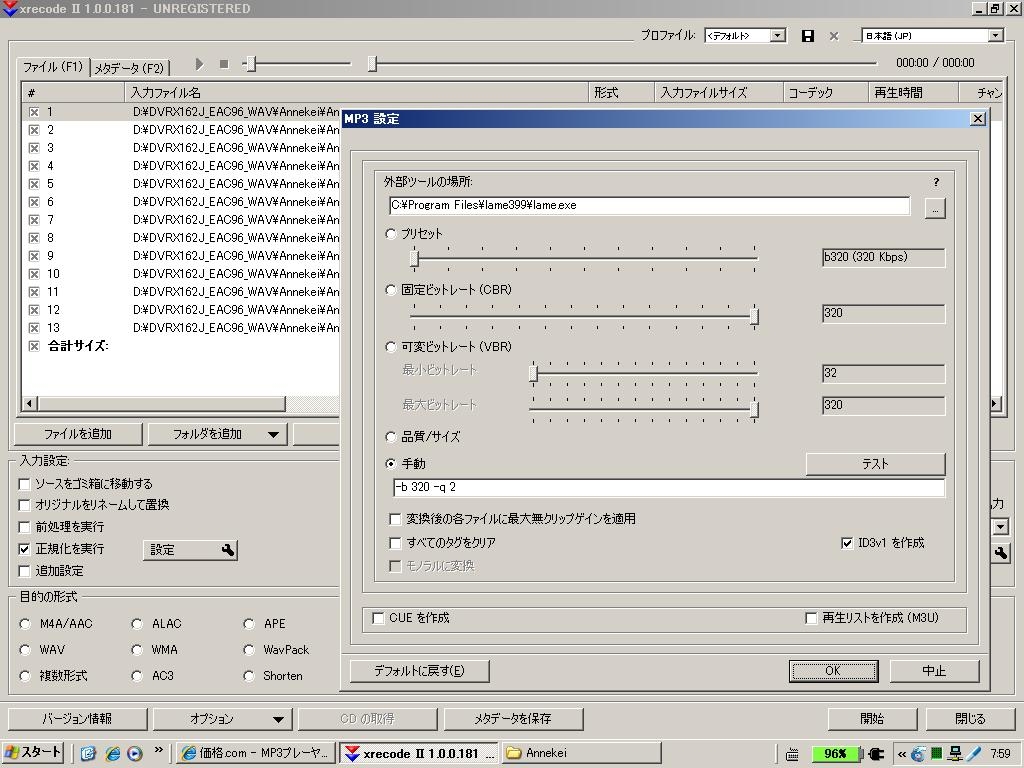Click ファイルを追加 button
This screenshot has height=768, width=1024.
tap(78, 434)
